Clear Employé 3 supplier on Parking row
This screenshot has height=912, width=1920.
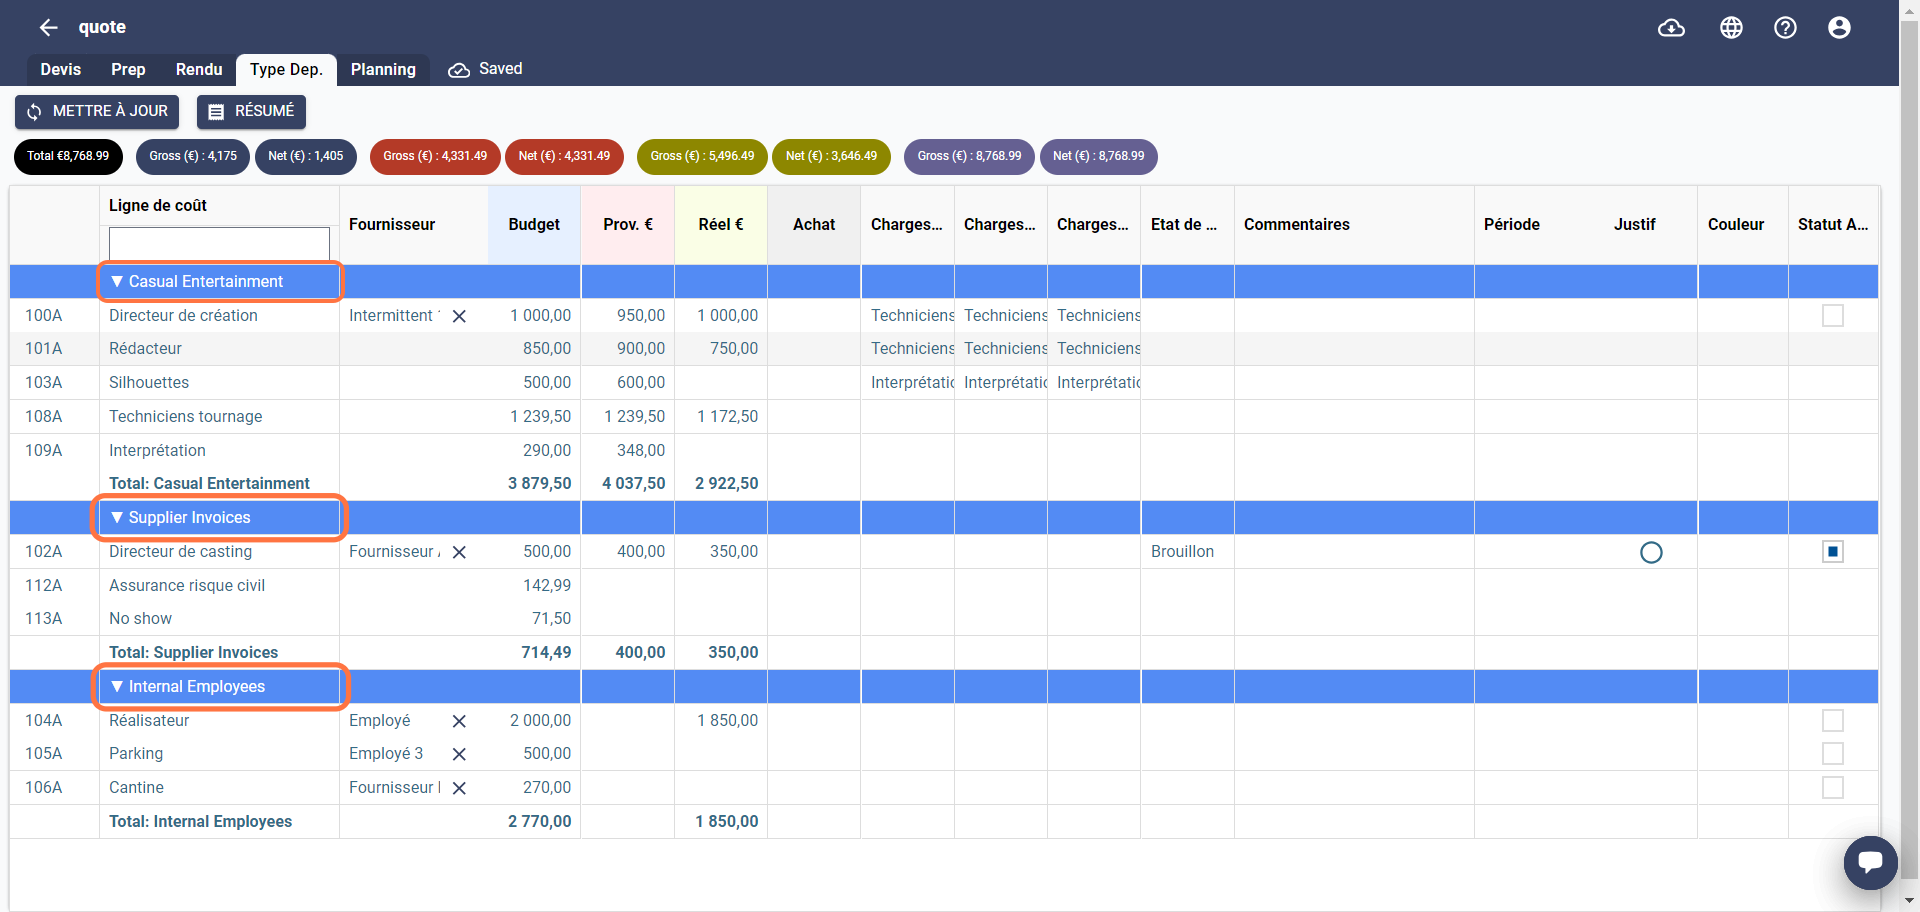459,754
